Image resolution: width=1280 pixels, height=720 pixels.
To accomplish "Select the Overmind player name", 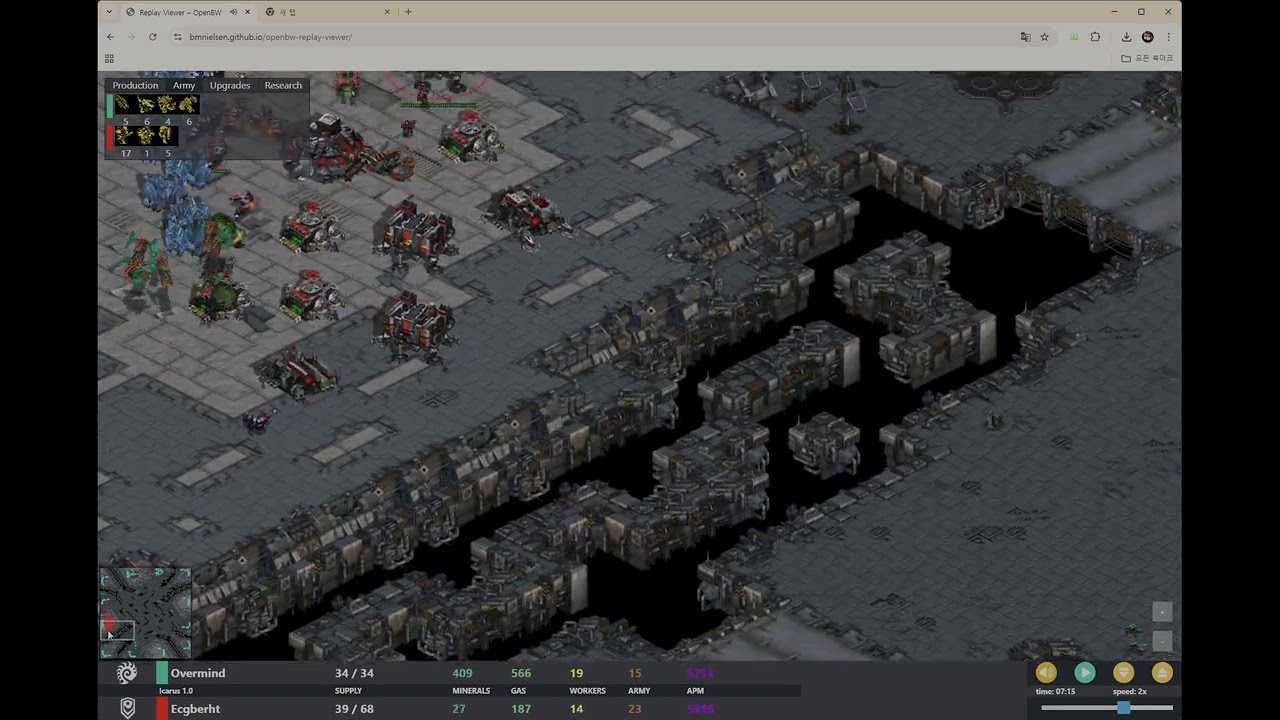I will click(197, 673).
